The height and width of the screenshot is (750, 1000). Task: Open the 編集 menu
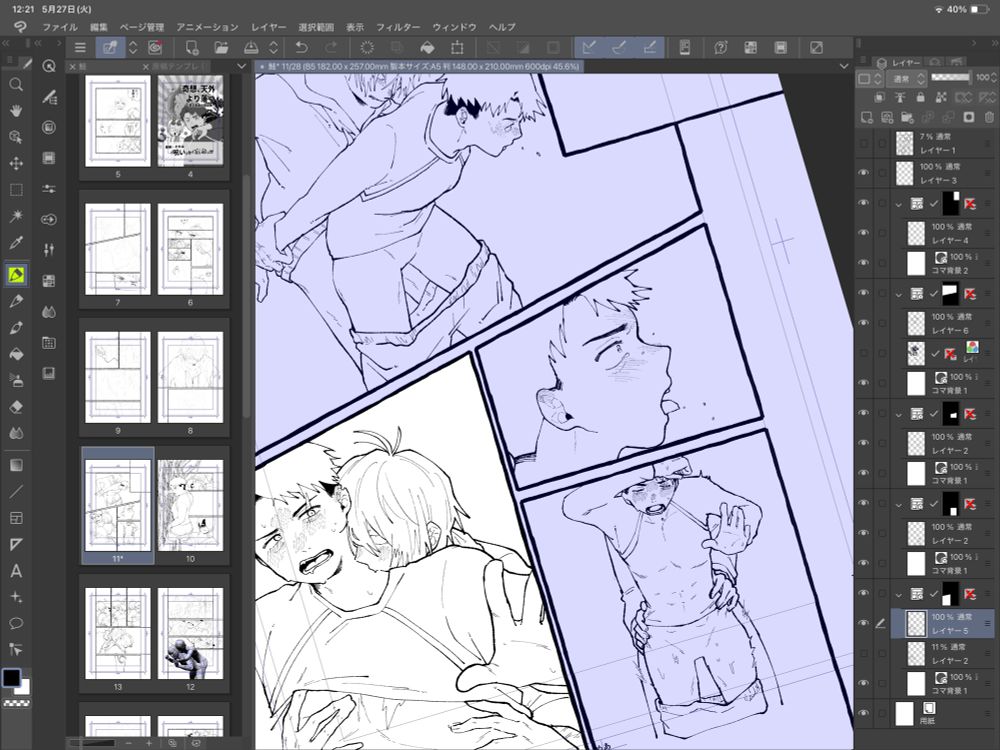(x=99, y=27)
